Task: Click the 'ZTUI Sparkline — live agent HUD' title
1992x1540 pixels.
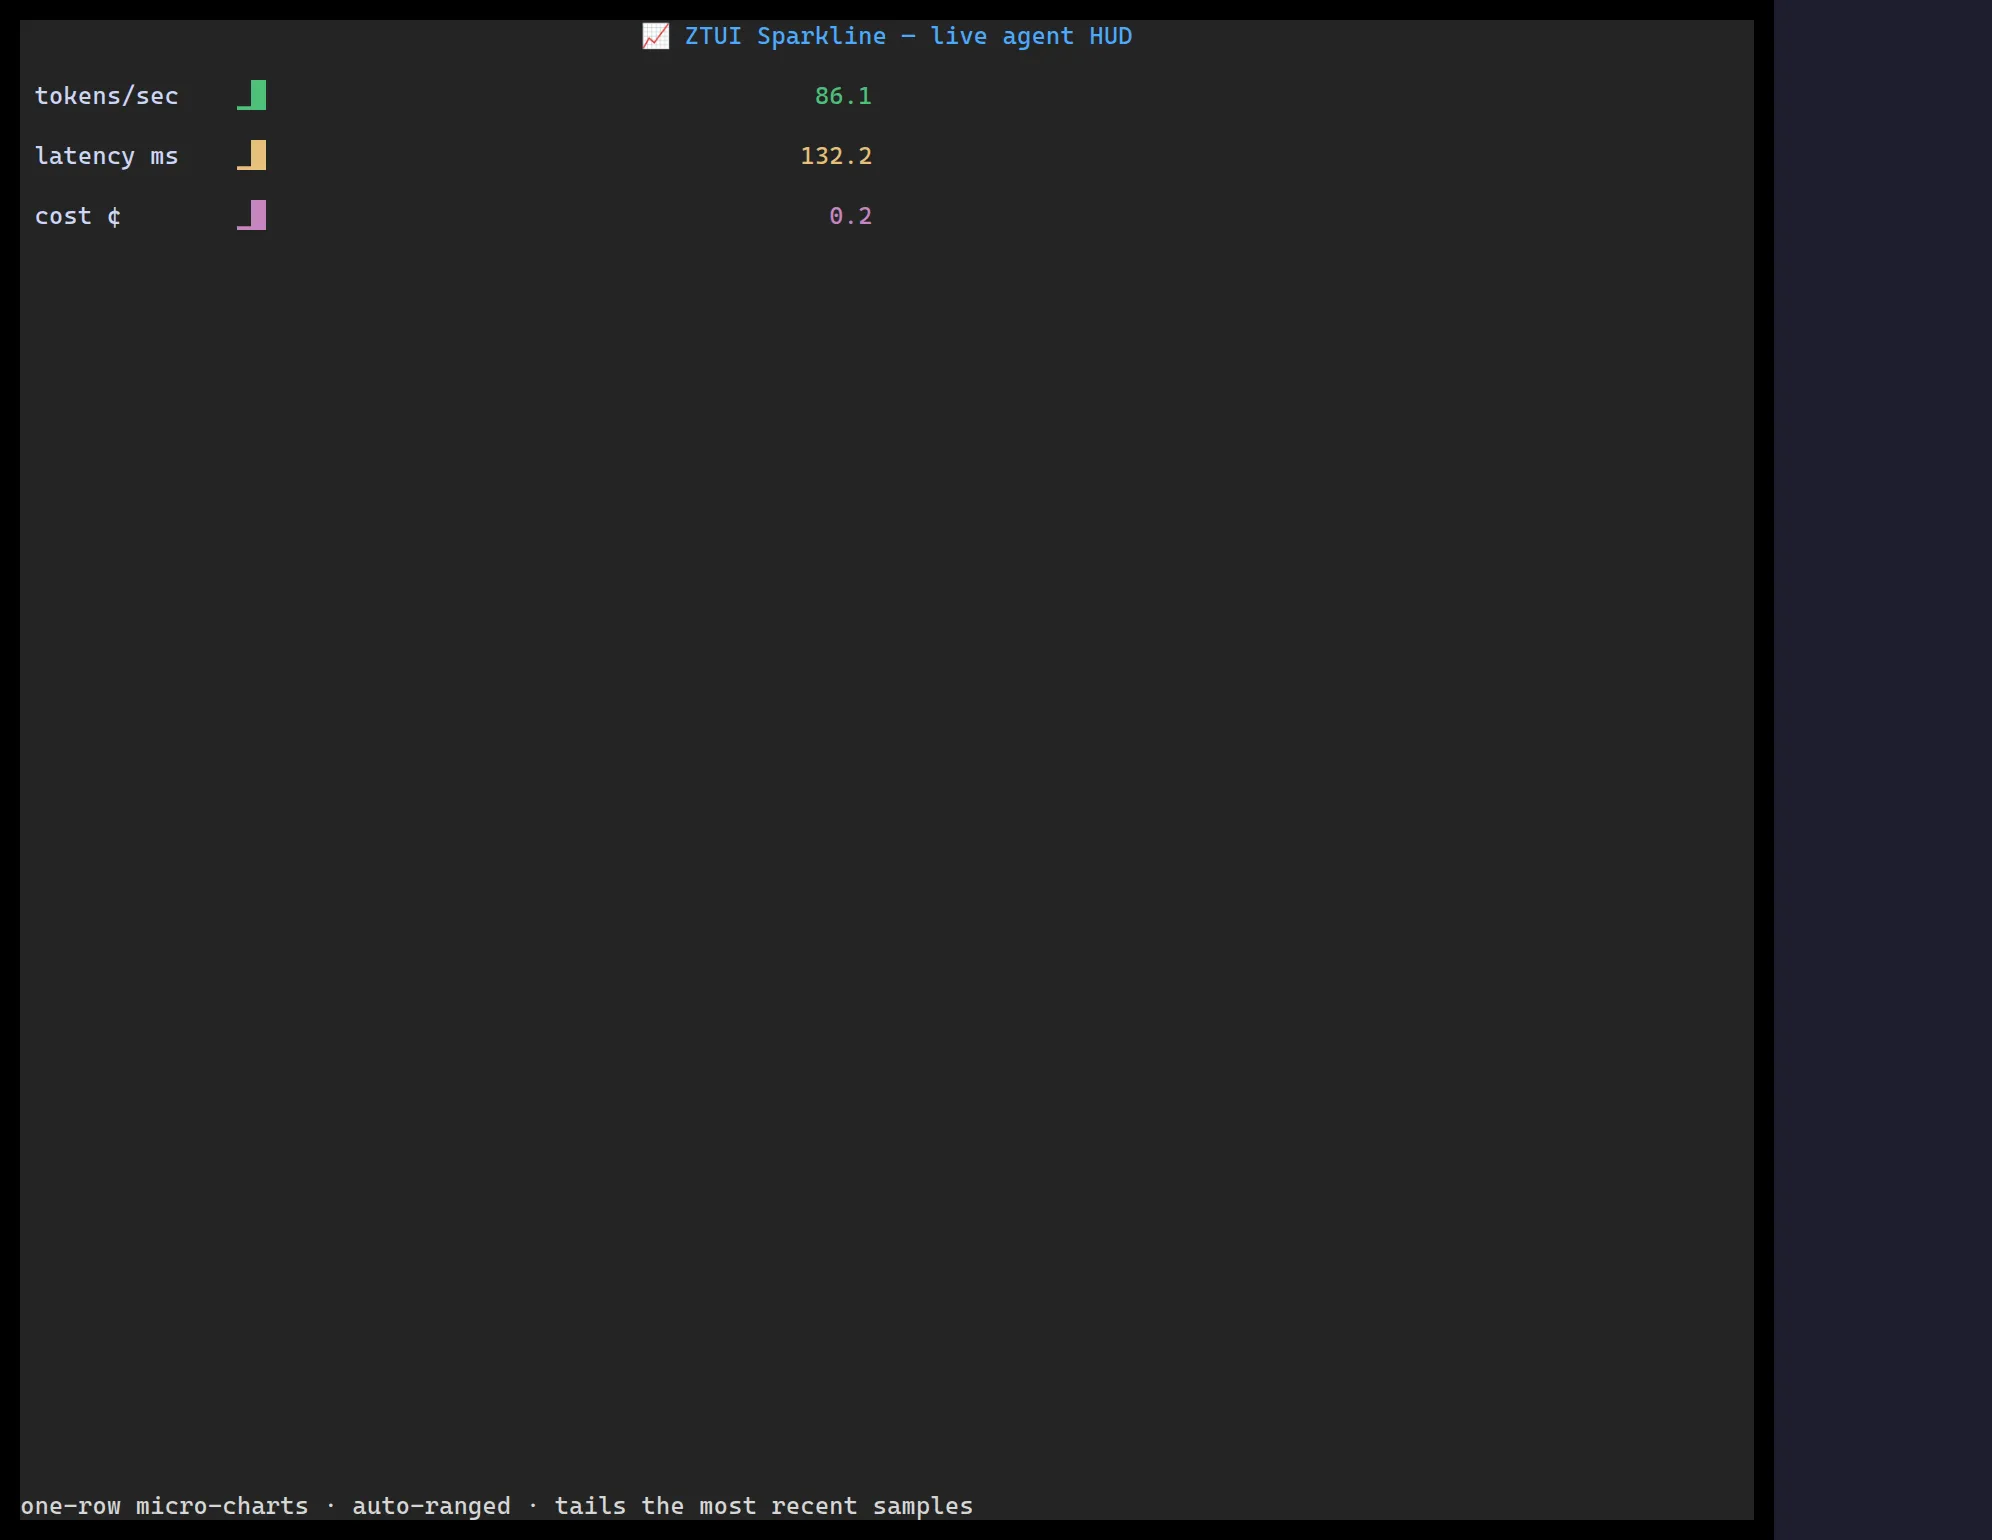Action: 908,36
